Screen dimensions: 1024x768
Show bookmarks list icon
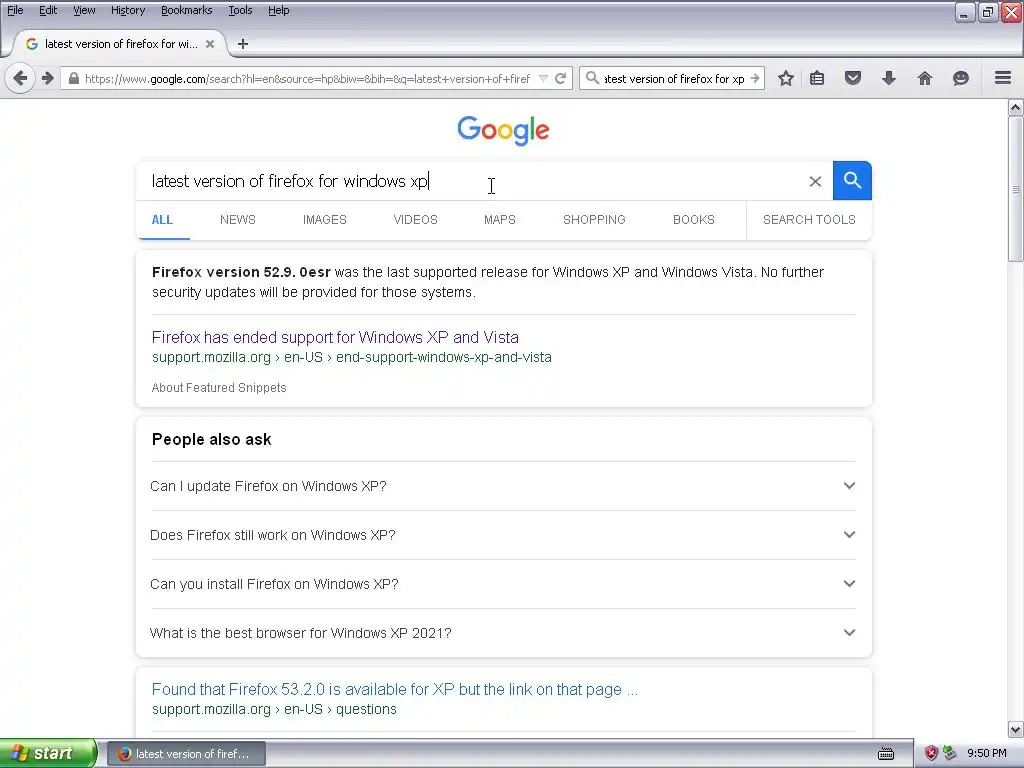pos(817,78)
